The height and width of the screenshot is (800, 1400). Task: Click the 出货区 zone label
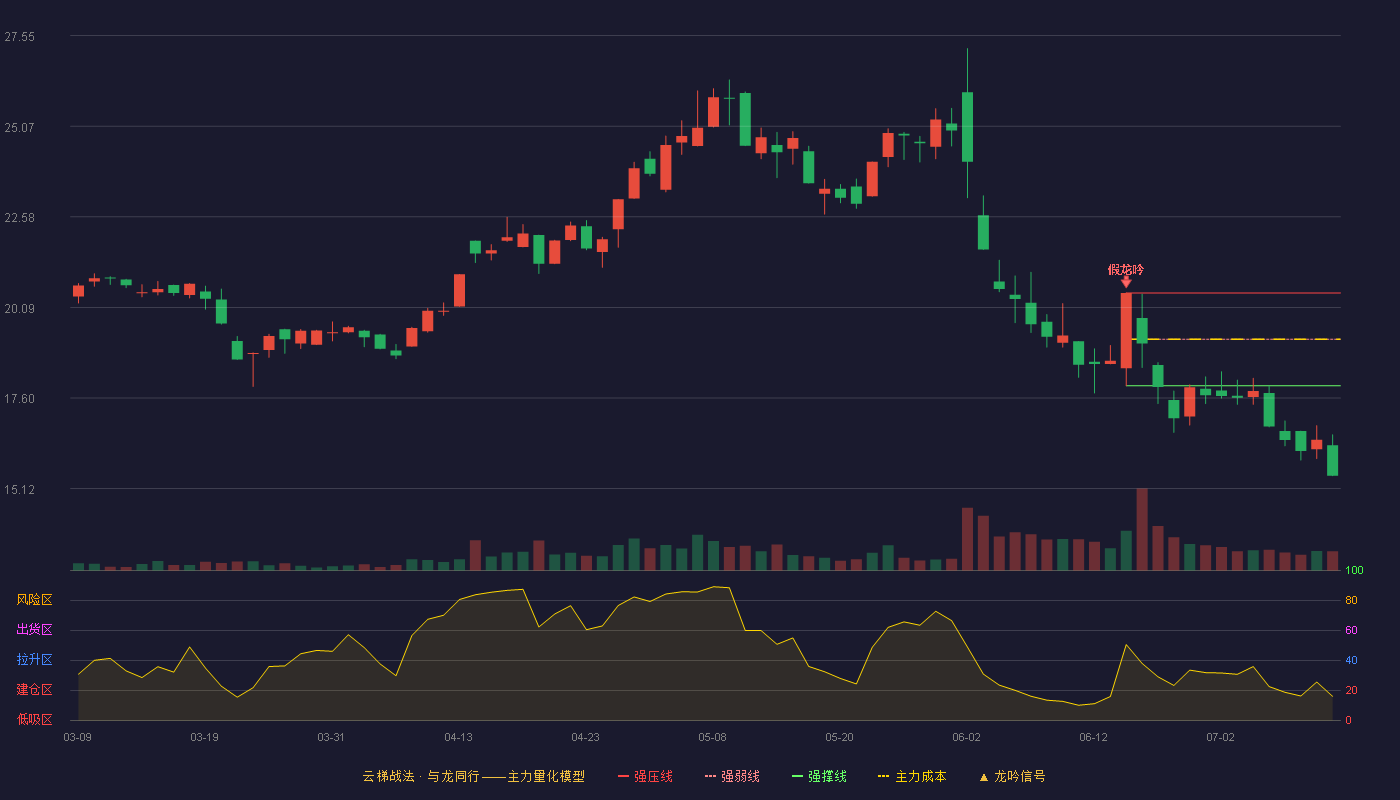tap(34, 630)
